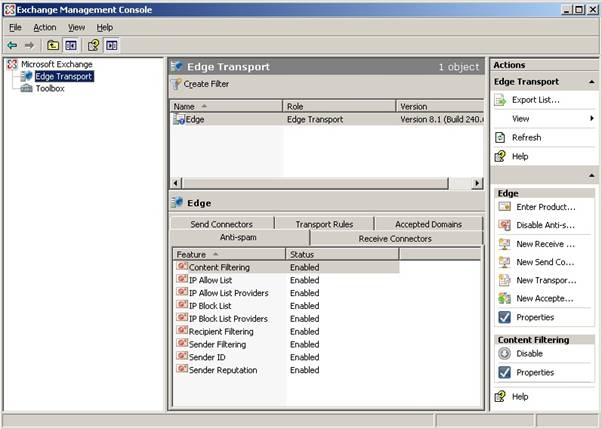This screenshot has width=602, height=429.
Task: Click New Receive Connector icon
Action: coord(504,244)
